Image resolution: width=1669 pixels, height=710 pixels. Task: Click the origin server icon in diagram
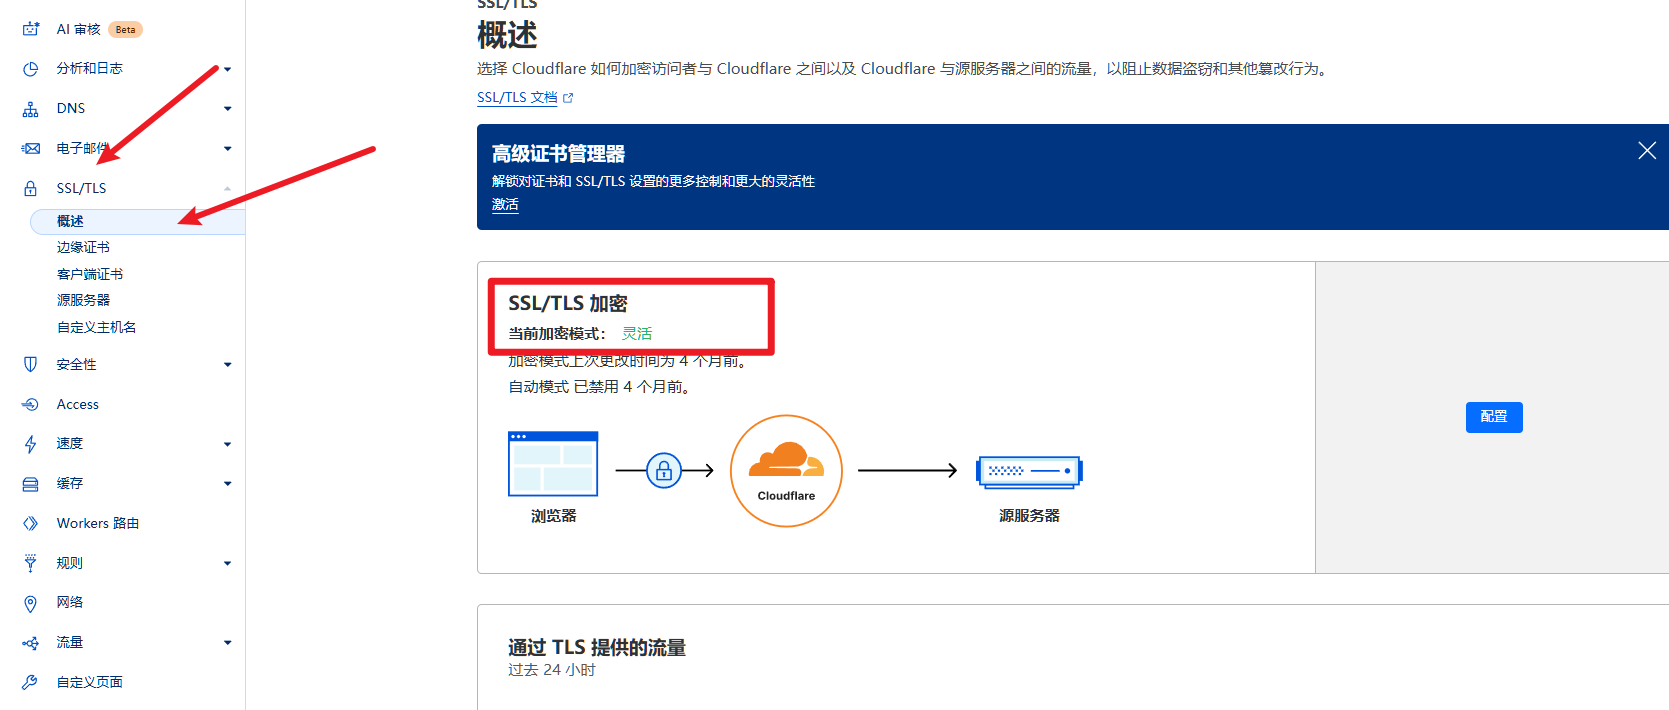[x=1029, y=470]
